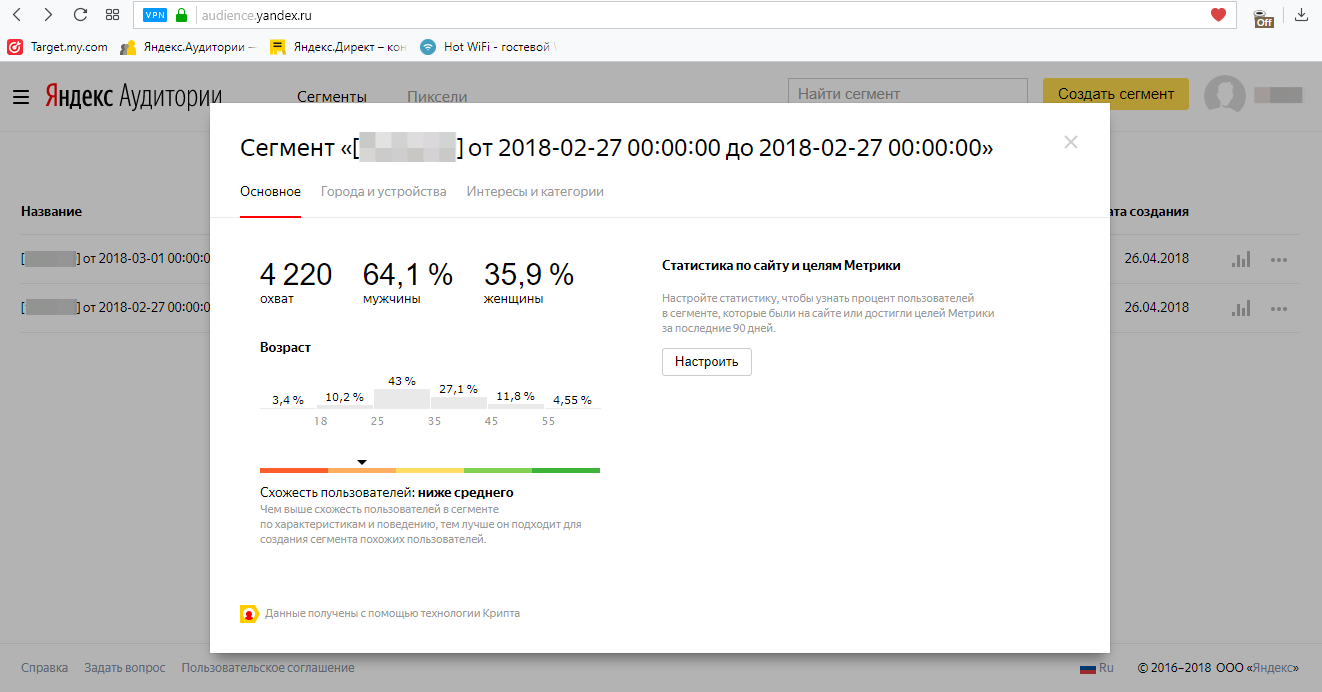Click the Статистика по сайту и целям Метрики heading
The height and width of the screenshot is (692, 1322).
781,266
